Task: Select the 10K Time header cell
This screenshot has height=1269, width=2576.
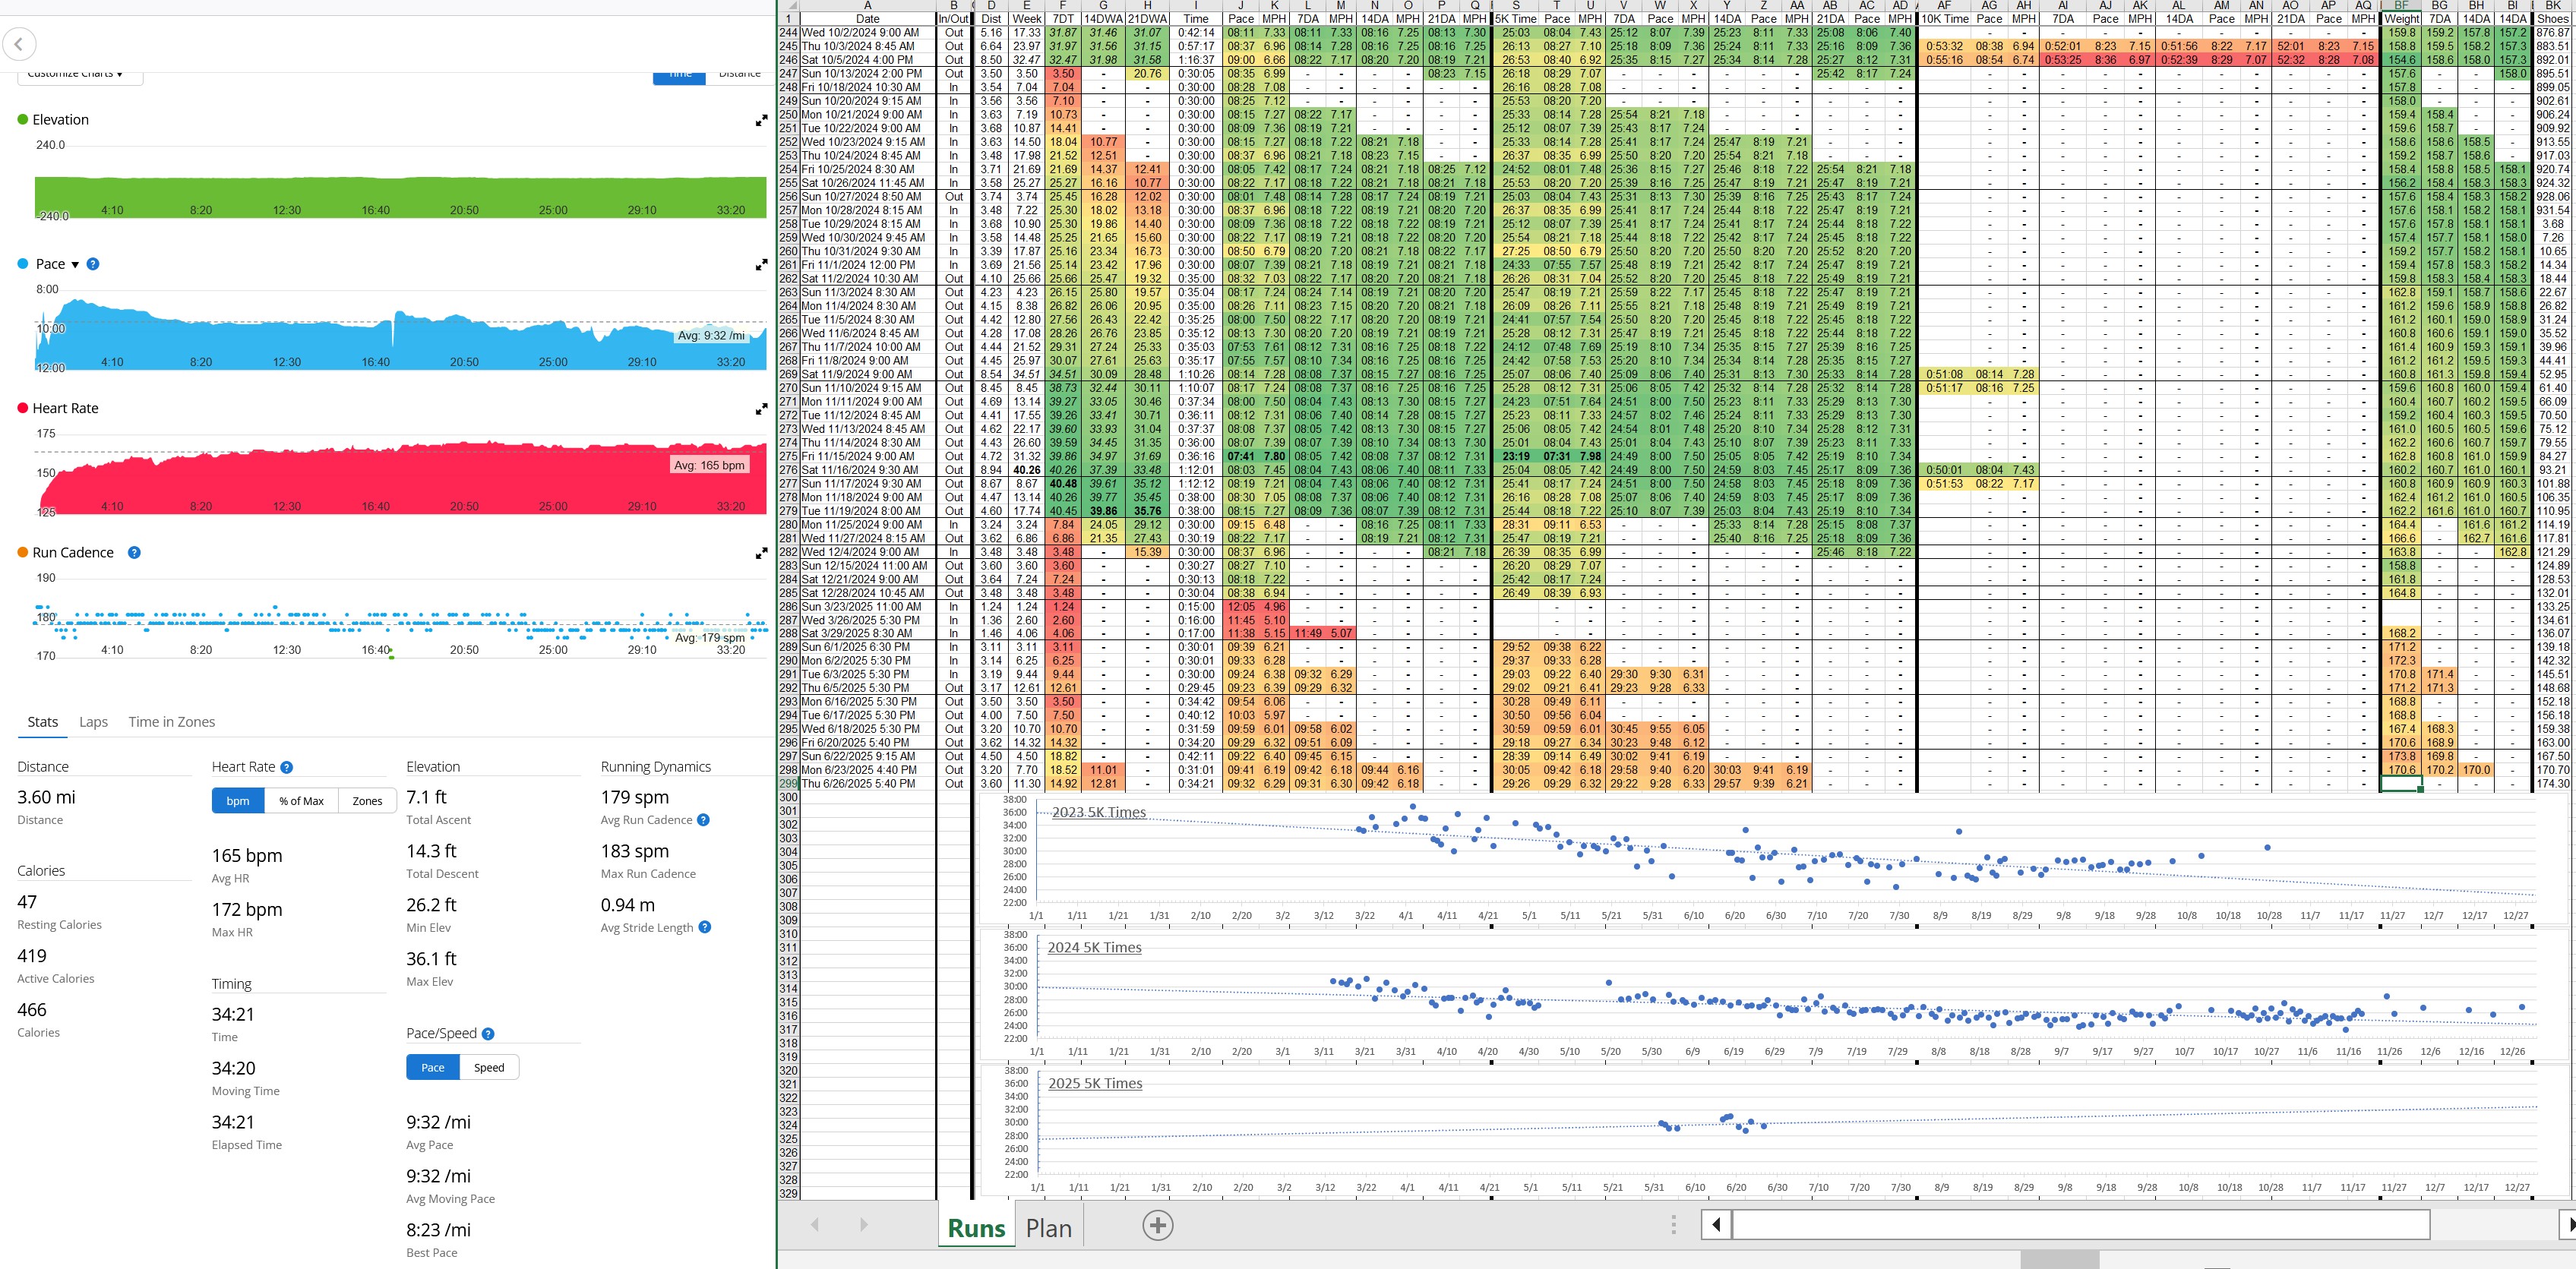Action: (x=1944, y=19)
